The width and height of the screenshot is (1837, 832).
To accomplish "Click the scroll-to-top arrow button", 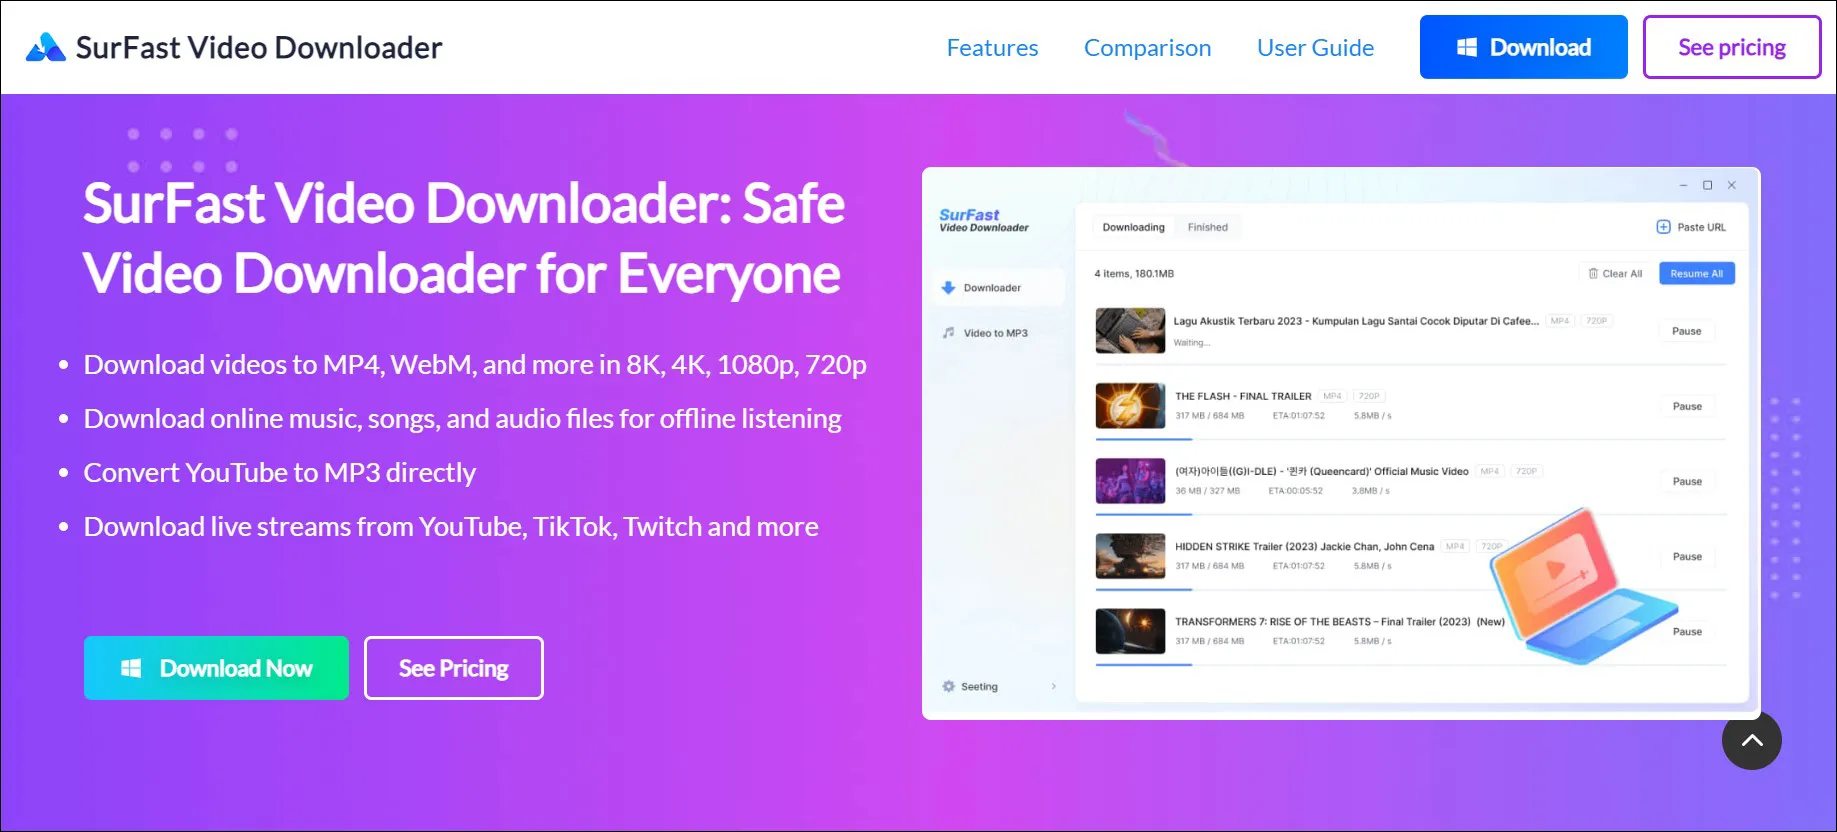I will 1752,740.
